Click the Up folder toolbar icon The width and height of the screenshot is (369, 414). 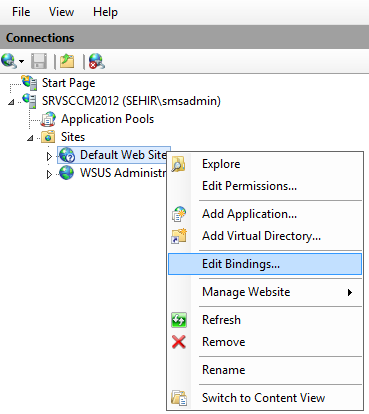tap(67, 61)
